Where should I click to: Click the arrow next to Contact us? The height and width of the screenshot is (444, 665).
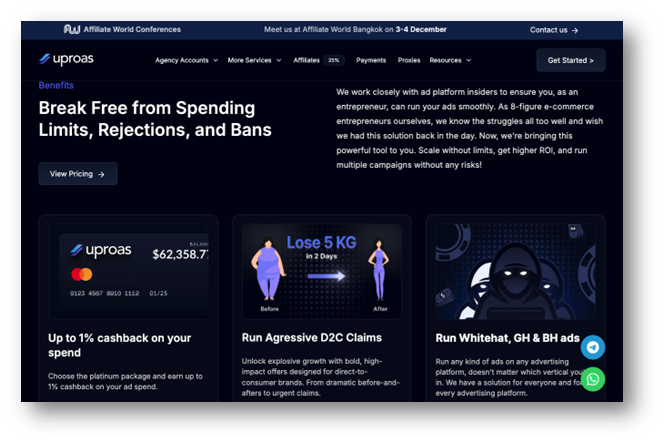pos(575,31)
